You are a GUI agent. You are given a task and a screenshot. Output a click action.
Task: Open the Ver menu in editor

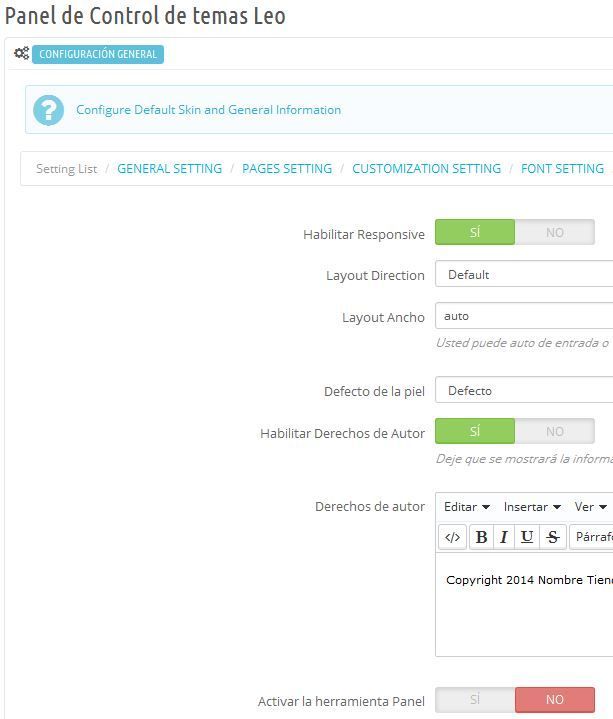click(x=591, y=507)
